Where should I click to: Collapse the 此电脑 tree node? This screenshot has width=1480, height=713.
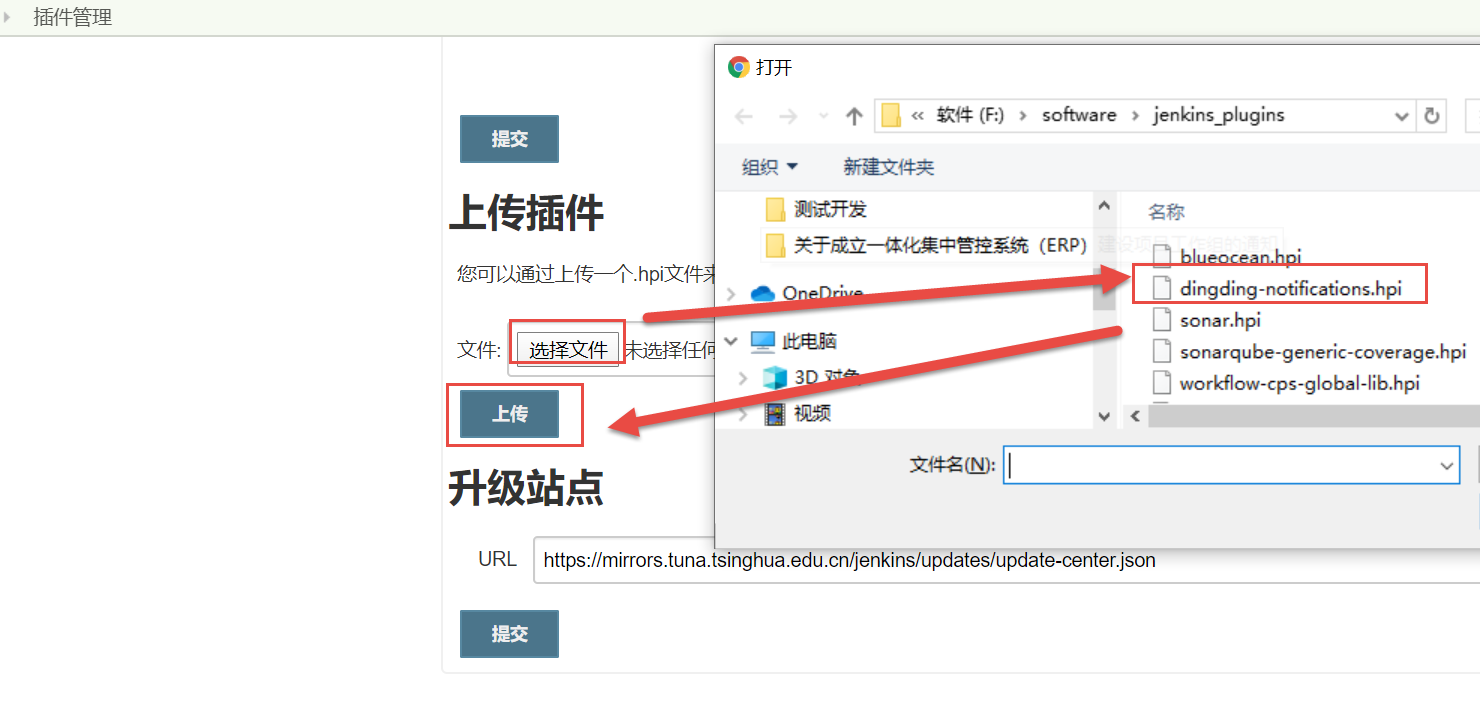(732, 342)
